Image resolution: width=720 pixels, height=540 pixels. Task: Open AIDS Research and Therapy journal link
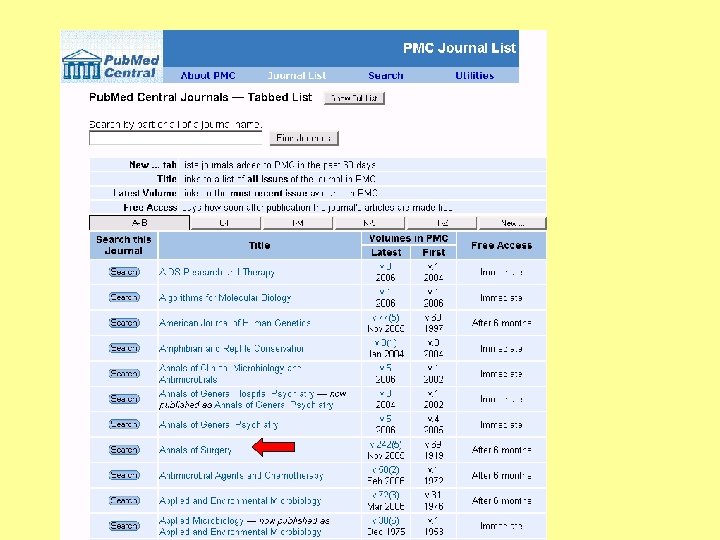tap(217, 272)
